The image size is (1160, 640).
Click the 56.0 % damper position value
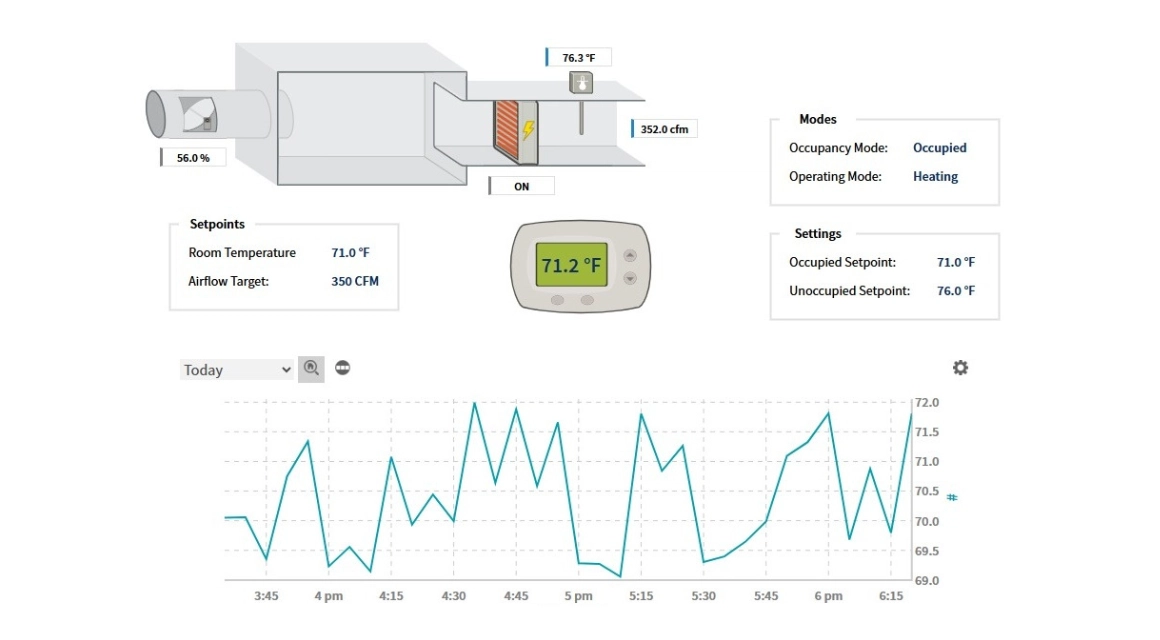coord(193,158)
